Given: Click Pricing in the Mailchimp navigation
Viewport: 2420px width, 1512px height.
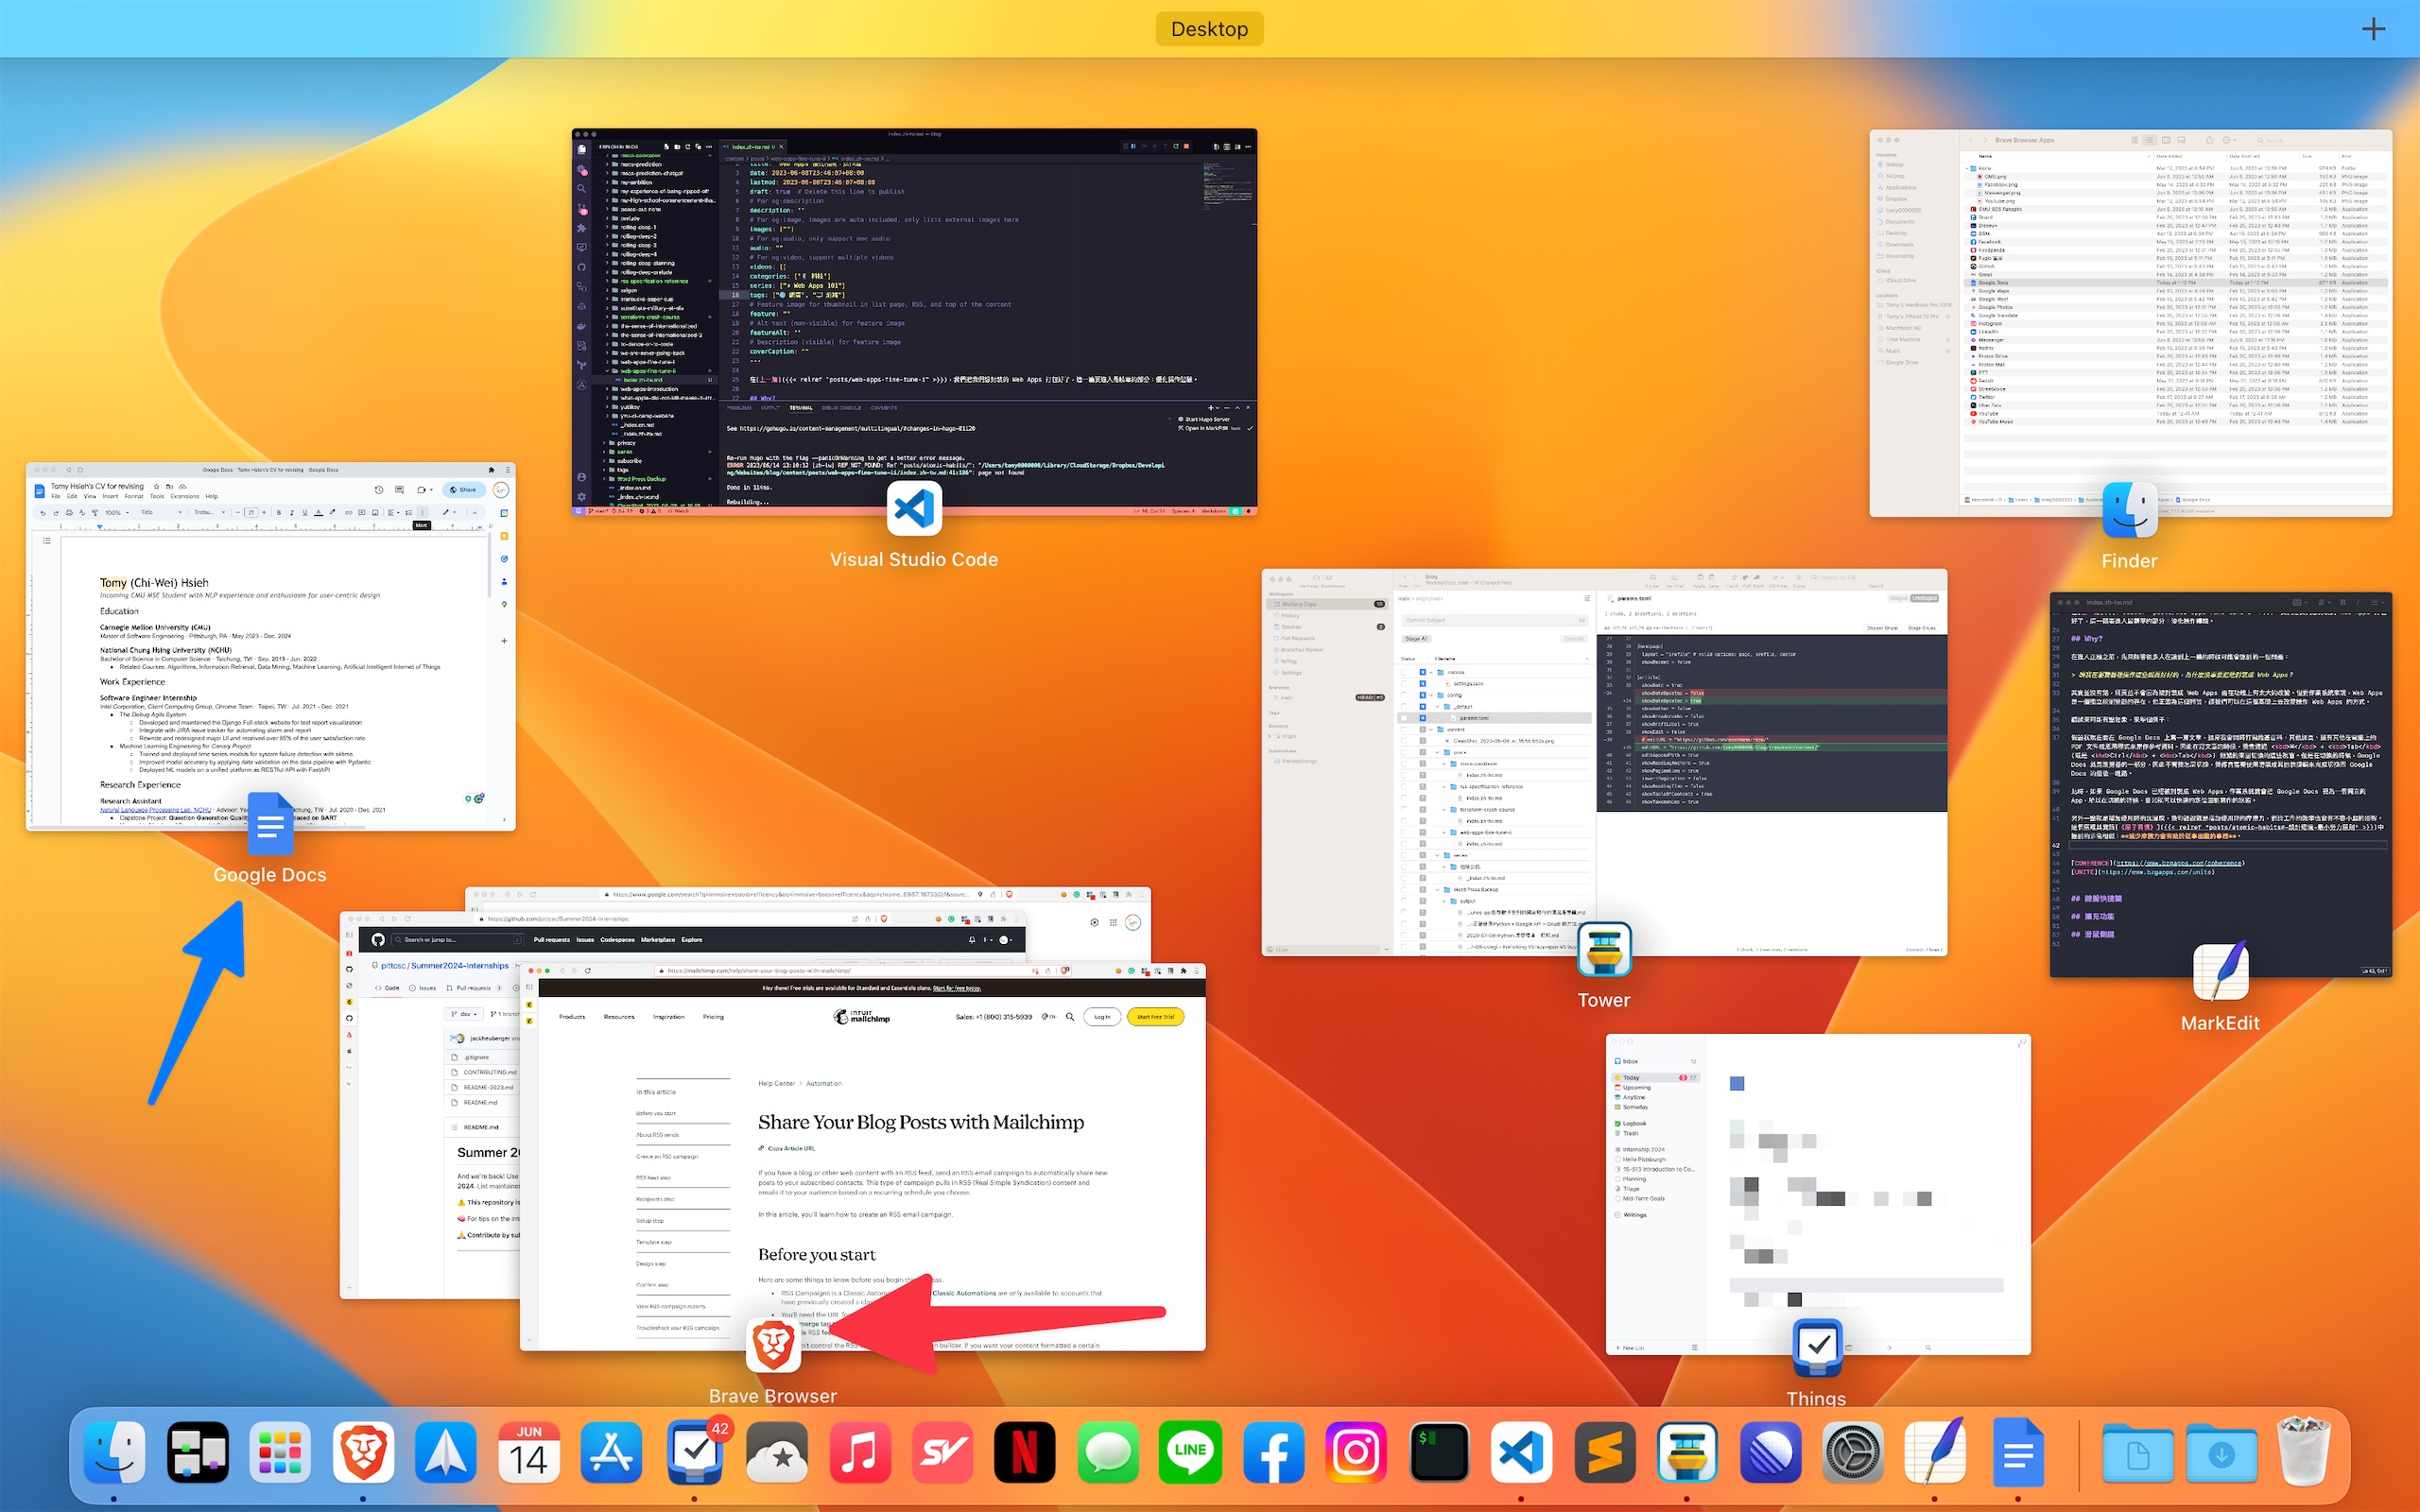Looking at the screenshot, I should (x=713, y=1017).
